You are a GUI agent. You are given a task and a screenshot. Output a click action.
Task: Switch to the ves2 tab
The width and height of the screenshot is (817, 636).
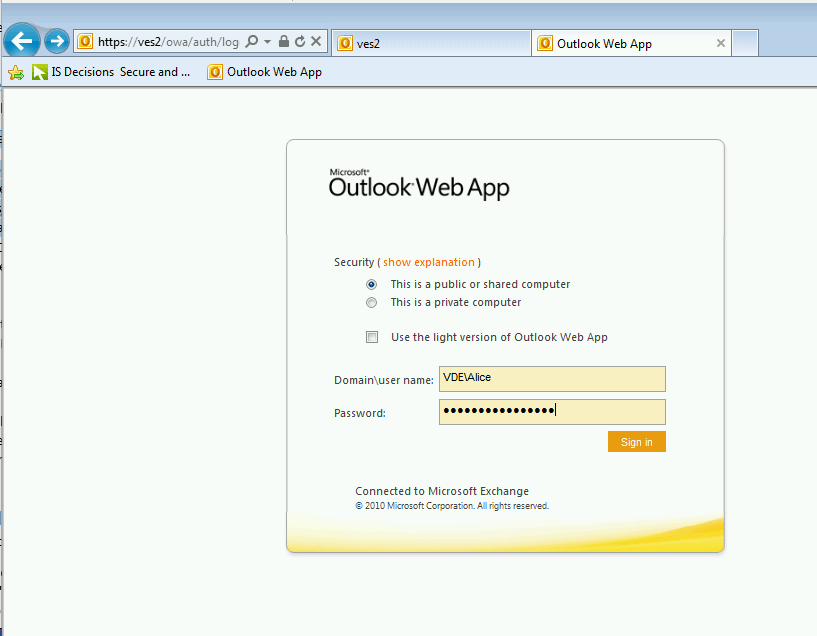[431, 43]
